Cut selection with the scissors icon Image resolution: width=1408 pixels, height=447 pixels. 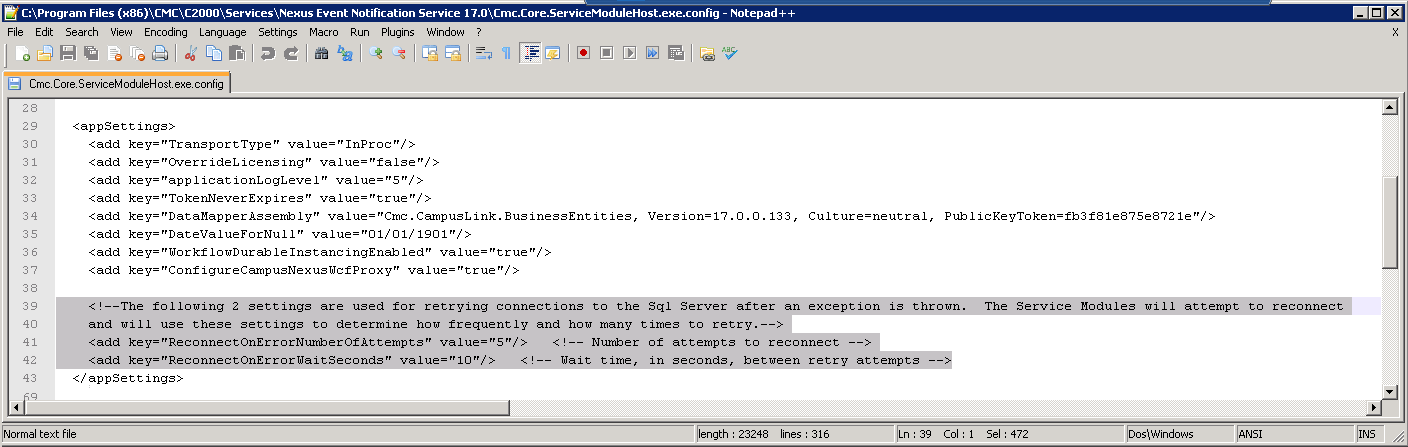[191, 53]
